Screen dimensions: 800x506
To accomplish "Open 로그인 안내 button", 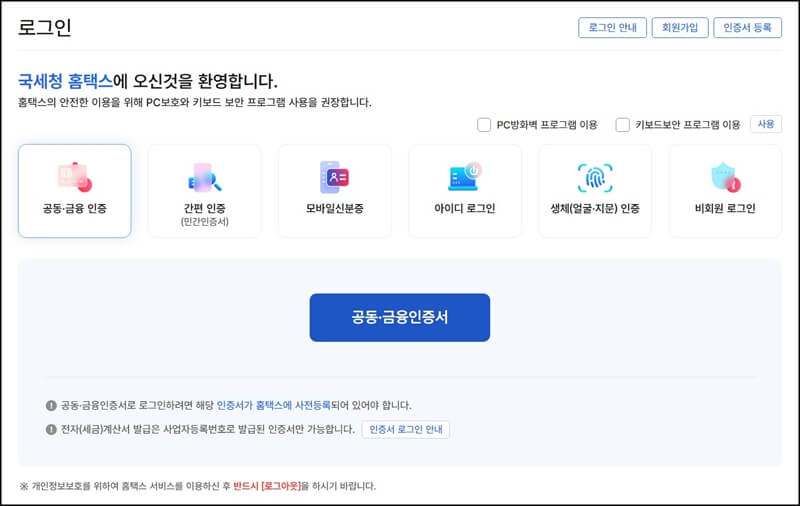I will click(612, 28).
